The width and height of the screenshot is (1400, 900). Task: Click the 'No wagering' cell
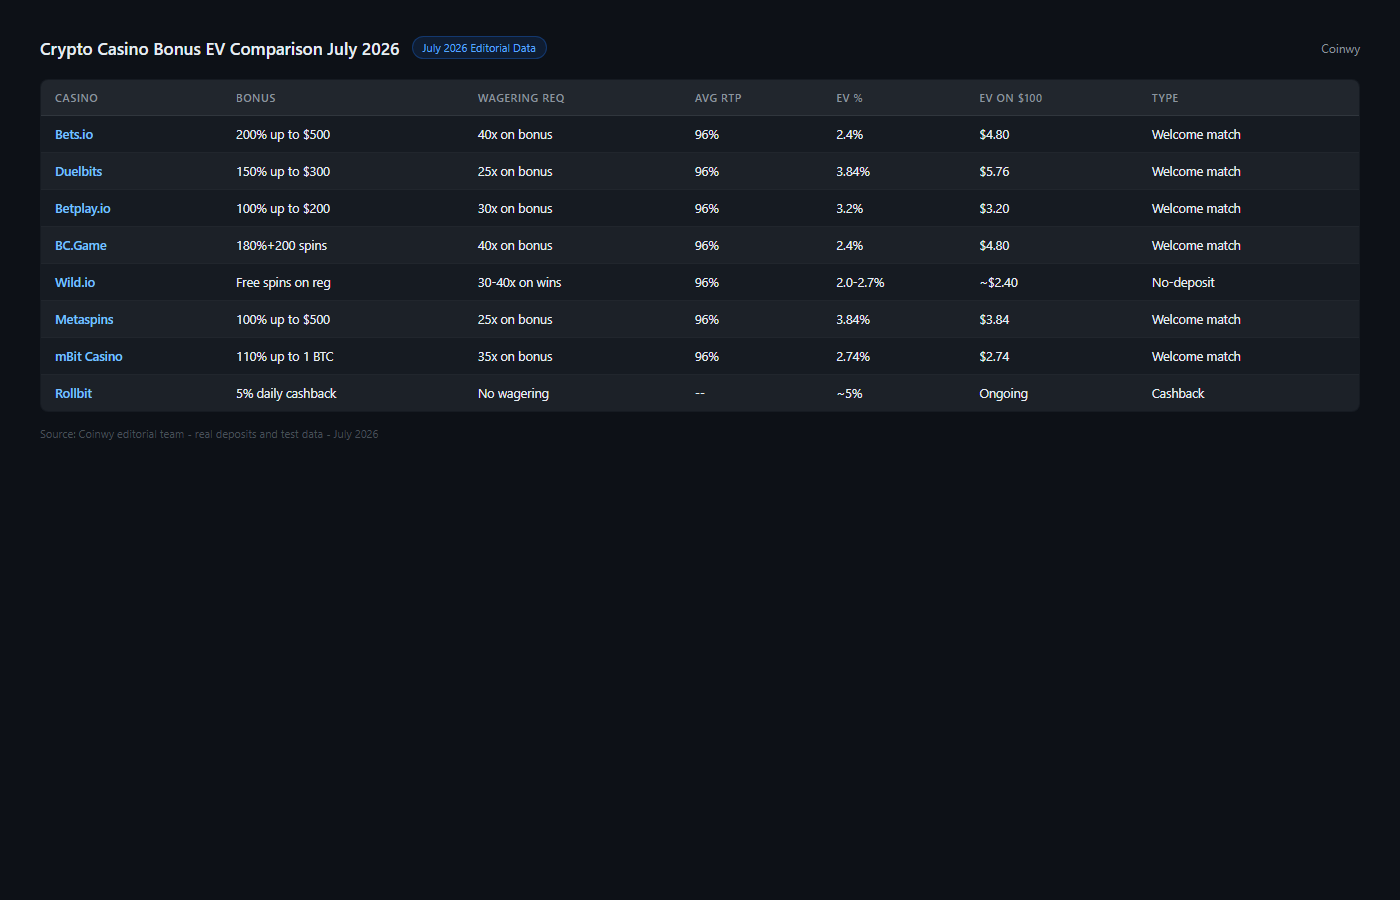tap(513, 394)
